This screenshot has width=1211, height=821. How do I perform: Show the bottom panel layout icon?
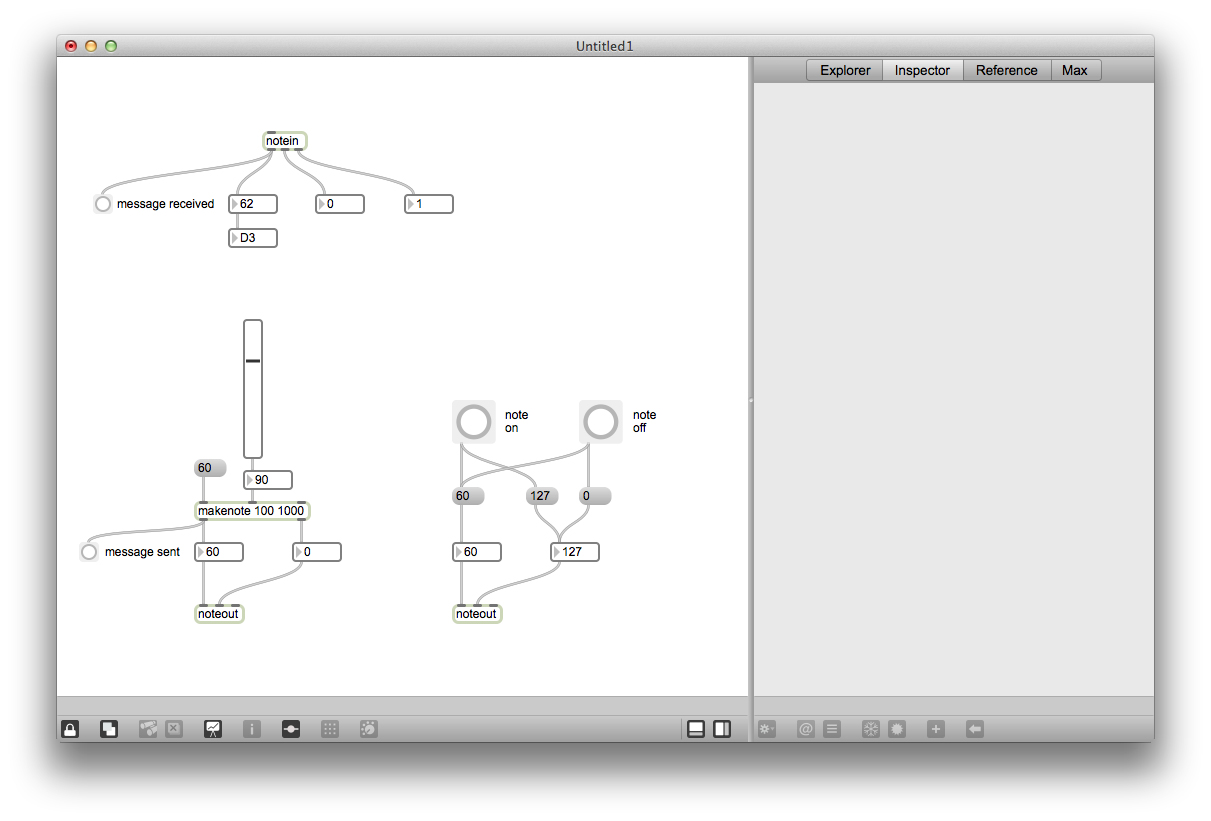pyautogui.click(x=696, y=729)
